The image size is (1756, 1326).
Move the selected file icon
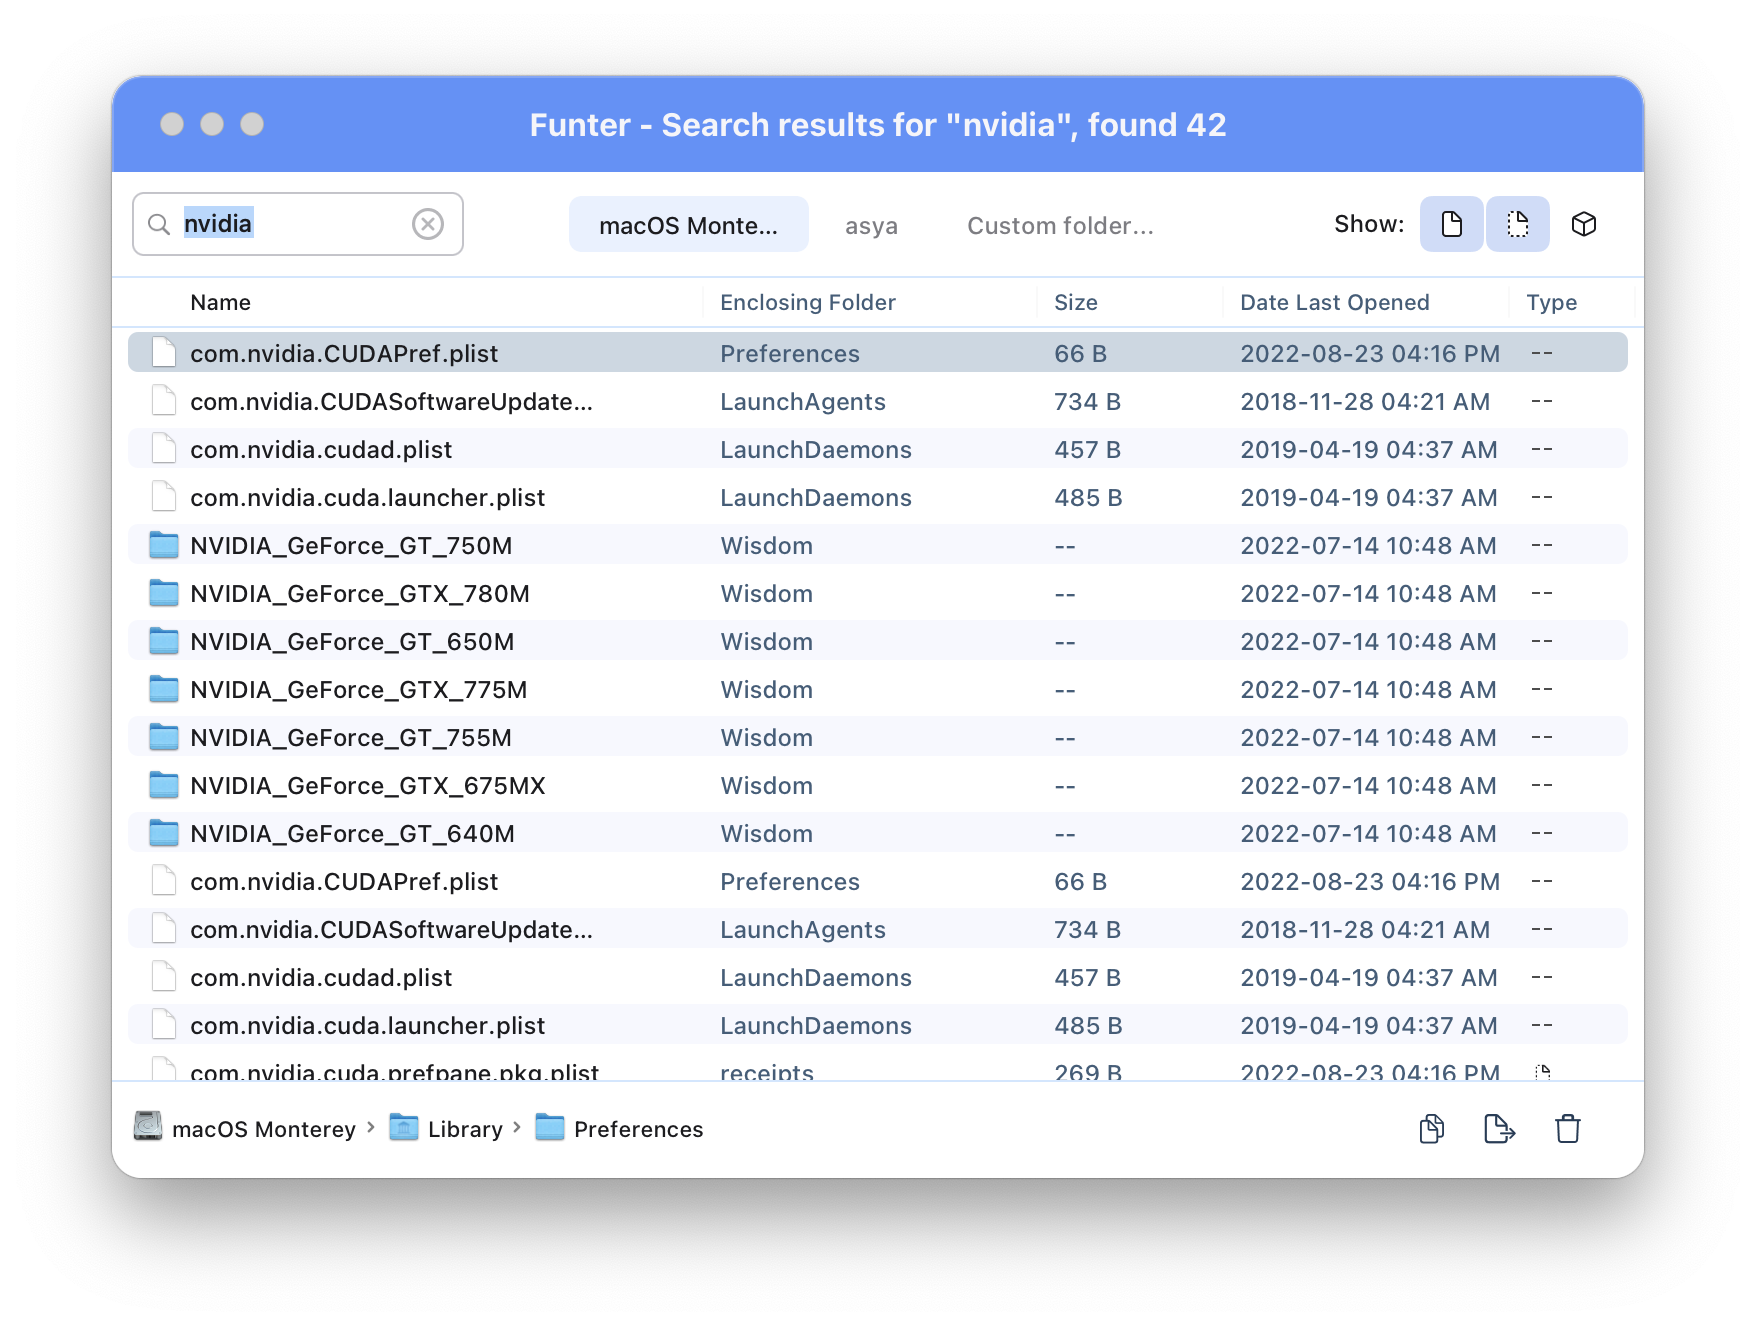click(1499, 1129)
